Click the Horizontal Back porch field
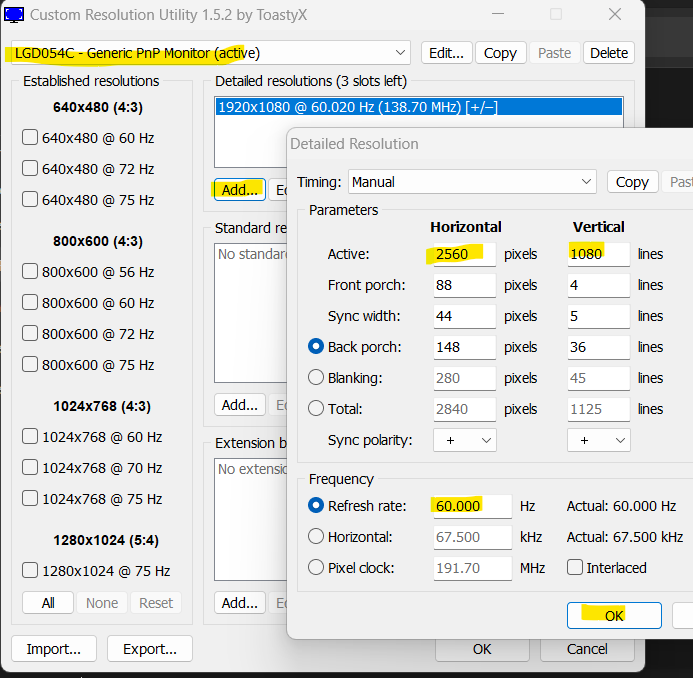Screen dimensions: 693x678 coord(465,347)
